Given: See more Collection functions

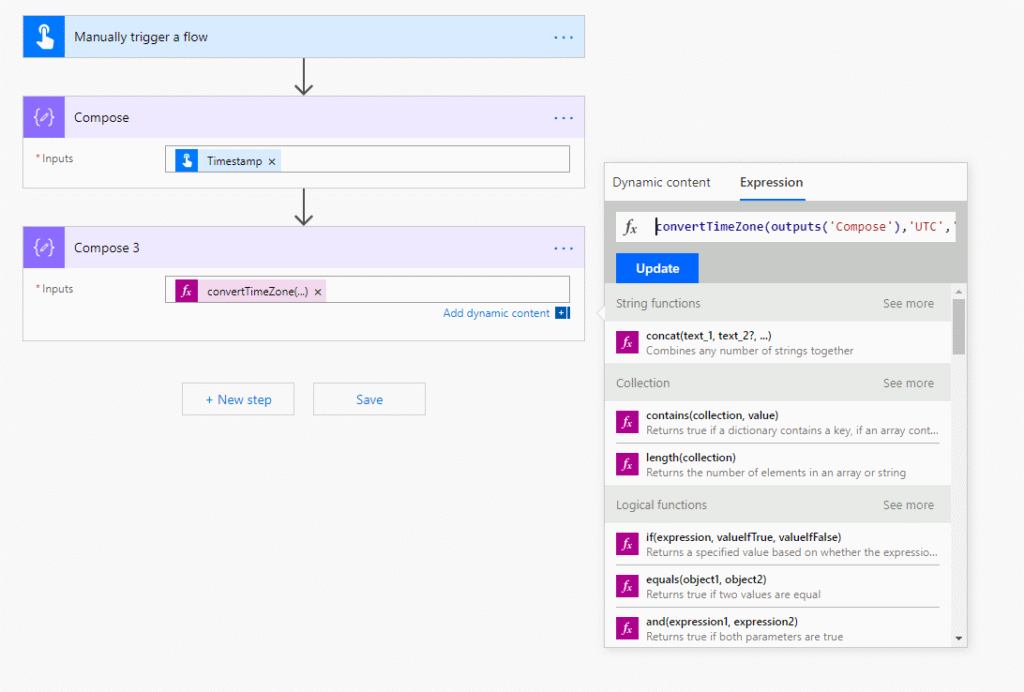Looking at the screenshot, I should 908,383.
